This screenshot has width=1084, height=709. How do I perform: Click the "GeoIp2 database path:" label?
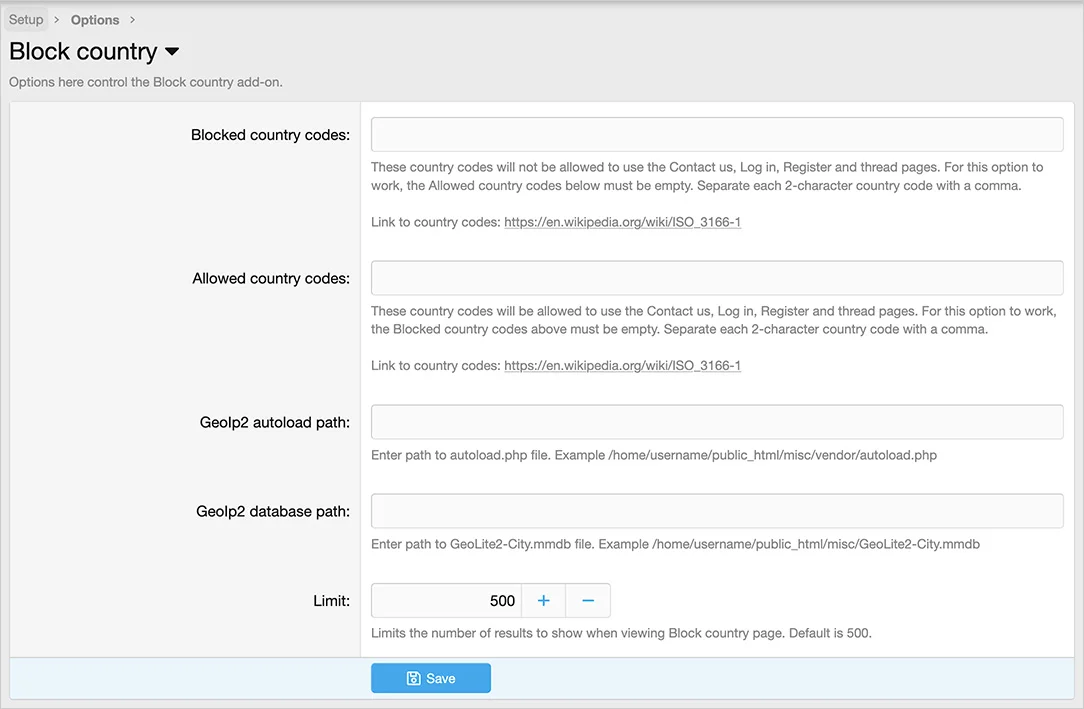coord(272,512)
